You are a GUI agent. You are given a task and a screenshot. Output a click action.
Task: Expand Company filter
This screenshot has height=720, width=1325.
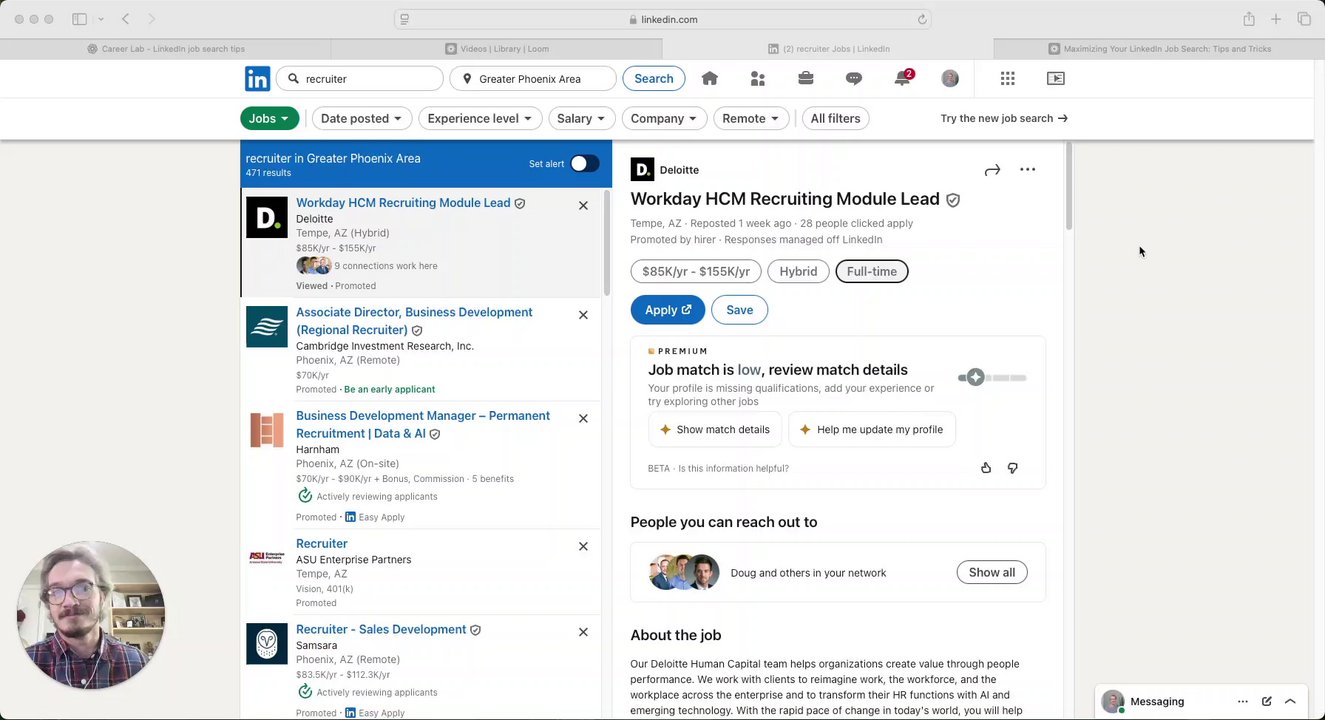click(x=664, y=118)
